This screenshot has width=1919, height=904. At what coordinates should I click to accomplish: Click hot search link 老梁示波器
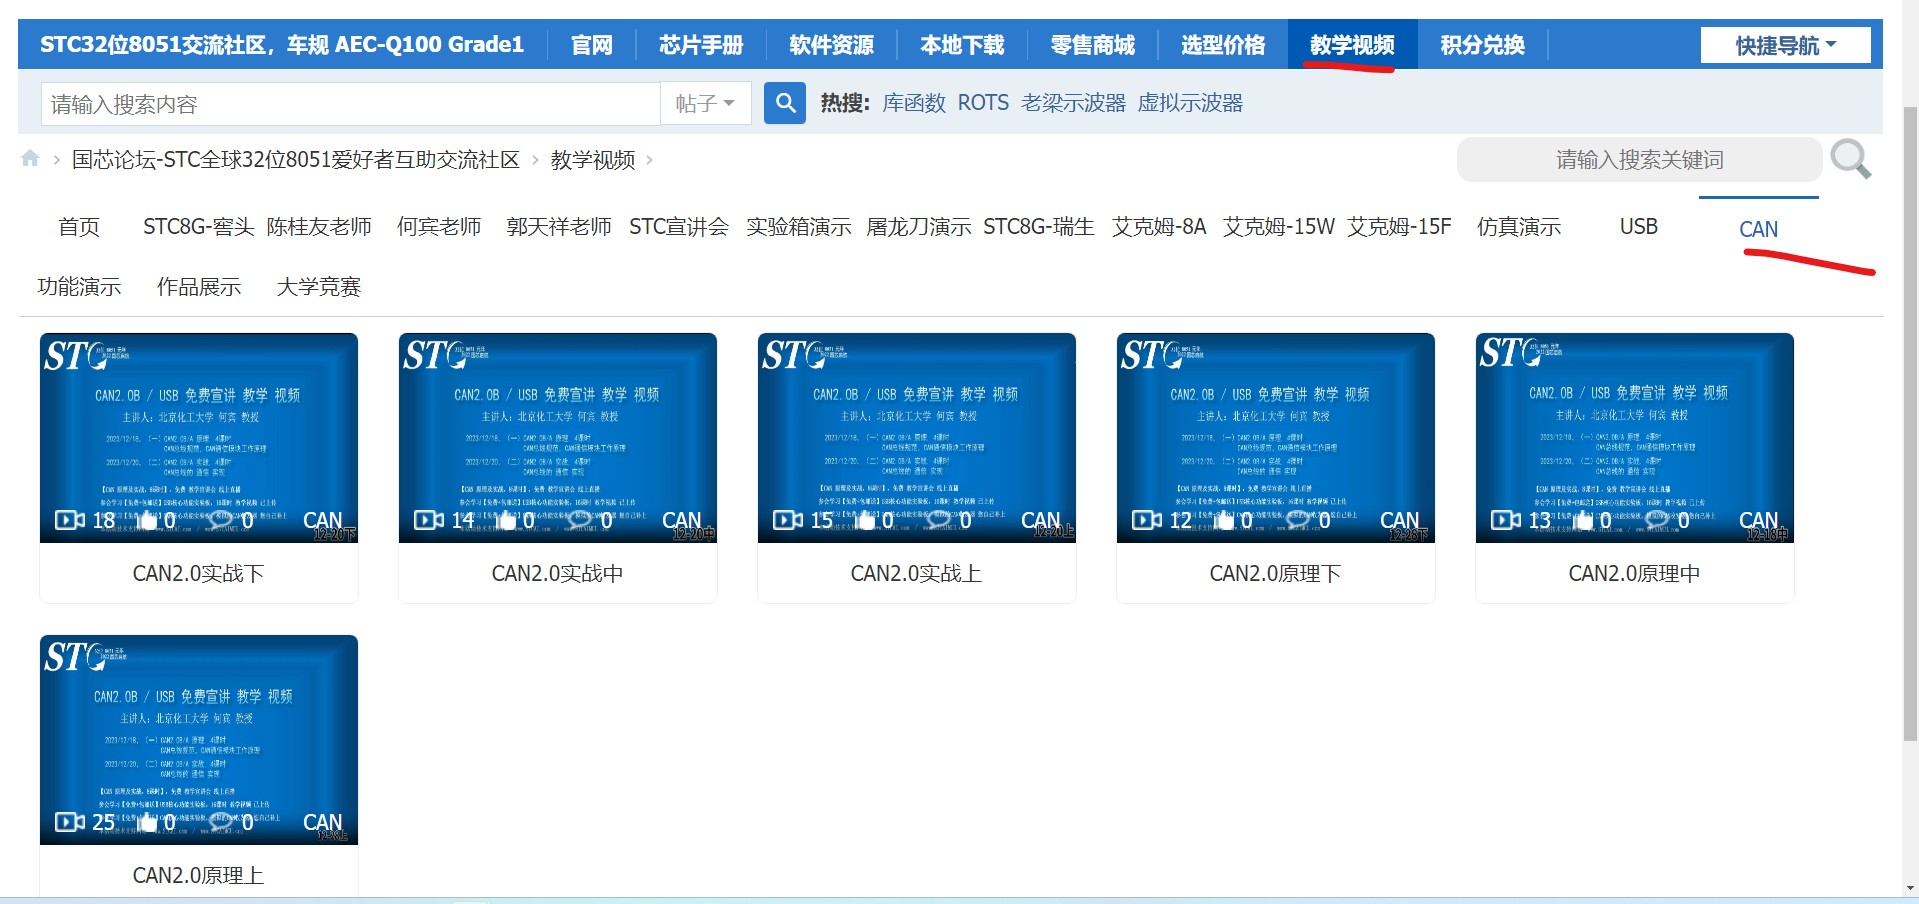(x=1073, y=103)
